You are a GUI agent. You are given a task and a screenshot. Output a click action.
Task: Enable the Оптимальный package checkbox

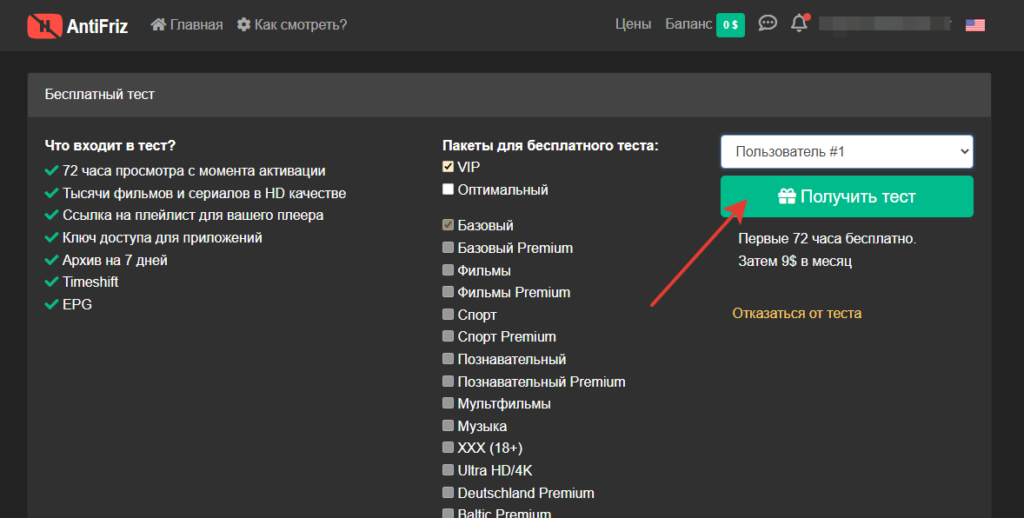pos(448,189)
